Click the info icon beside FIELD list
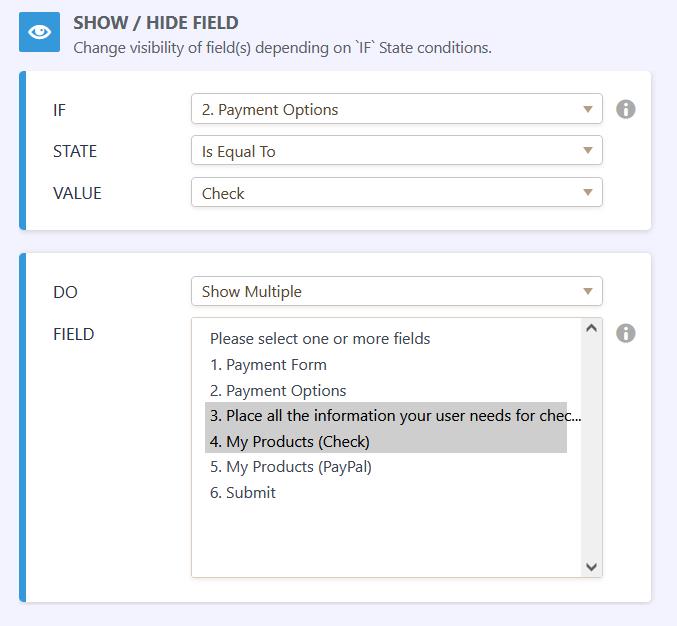 click(x=626, y=333)
